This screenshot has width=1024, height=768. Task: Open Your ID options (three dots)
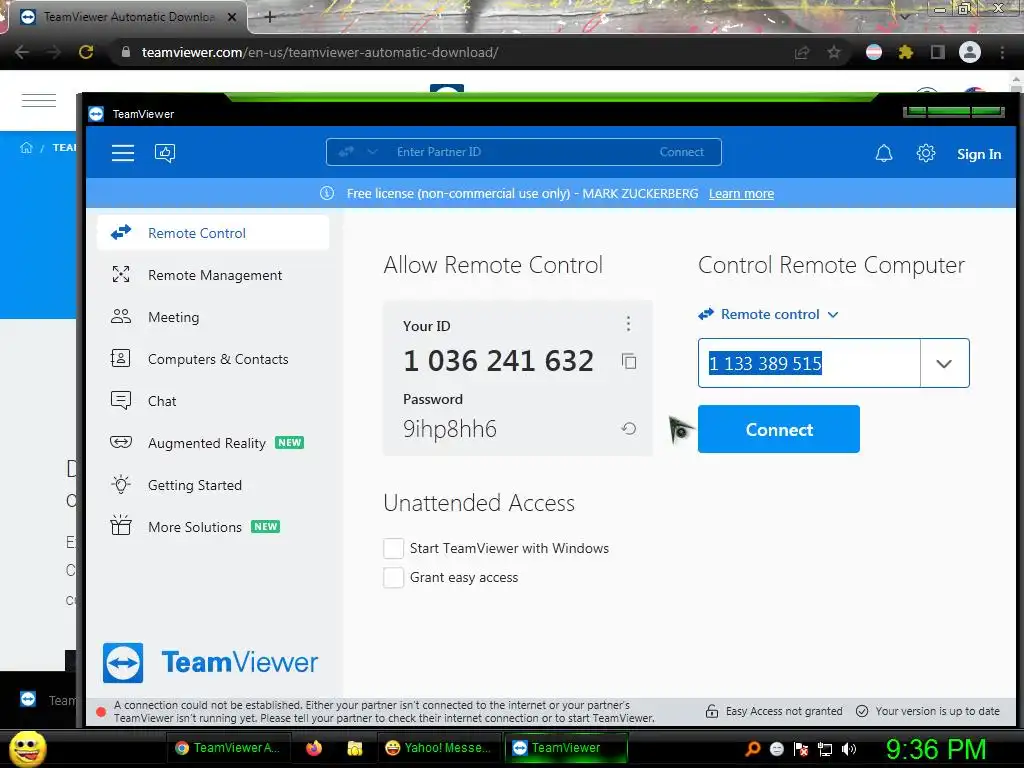(x=628, y=323)
